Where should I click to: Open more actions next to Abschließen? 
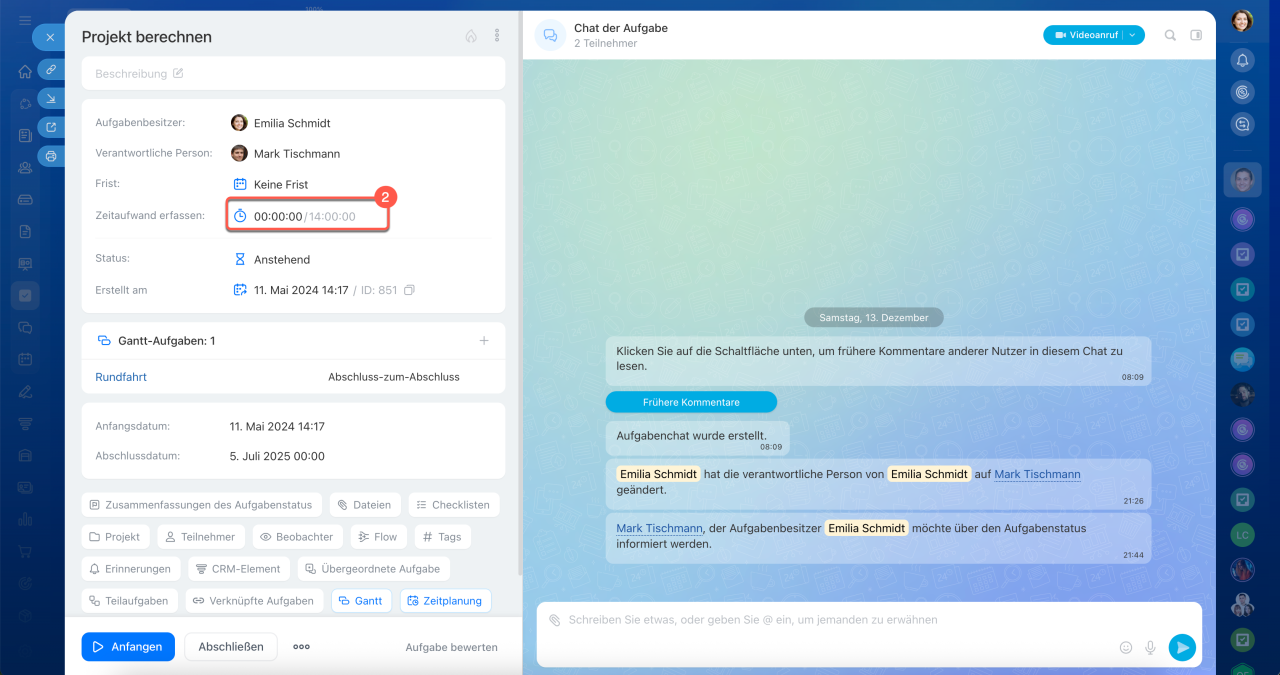tap(301, 647)
